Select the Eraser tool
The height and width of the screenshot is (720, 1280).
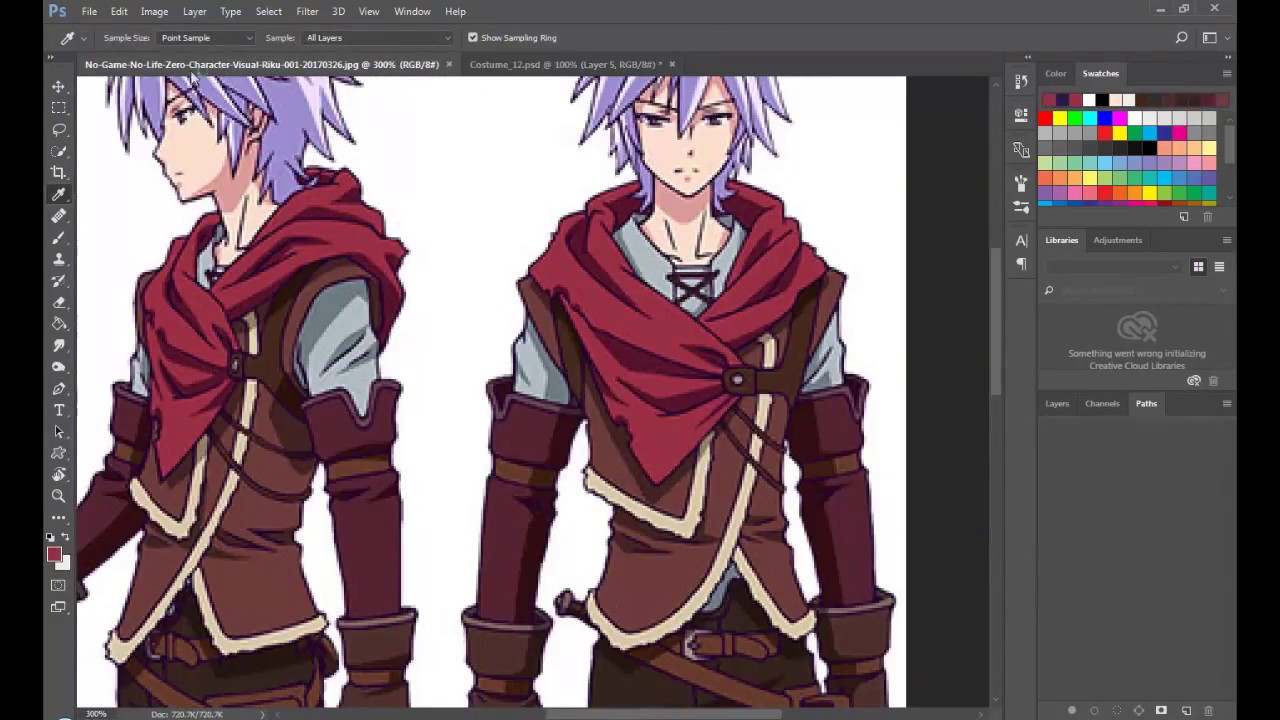click(x=59, y=302)
